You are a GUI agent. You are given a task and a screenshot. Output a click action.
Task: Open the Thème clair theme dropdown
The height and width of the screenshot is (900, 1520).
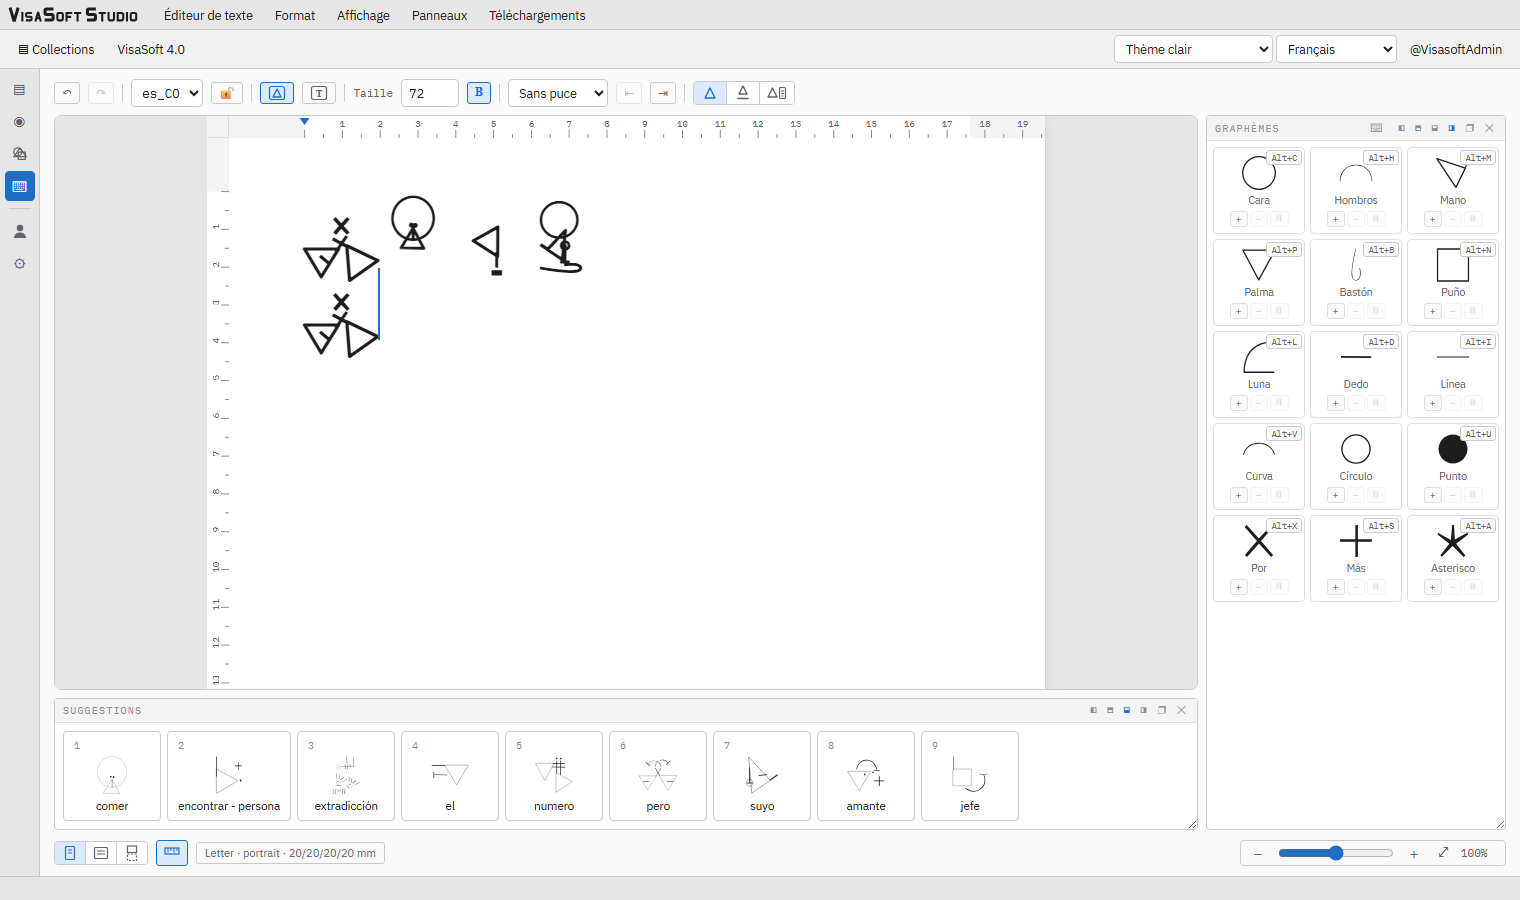pos(1193,49)
